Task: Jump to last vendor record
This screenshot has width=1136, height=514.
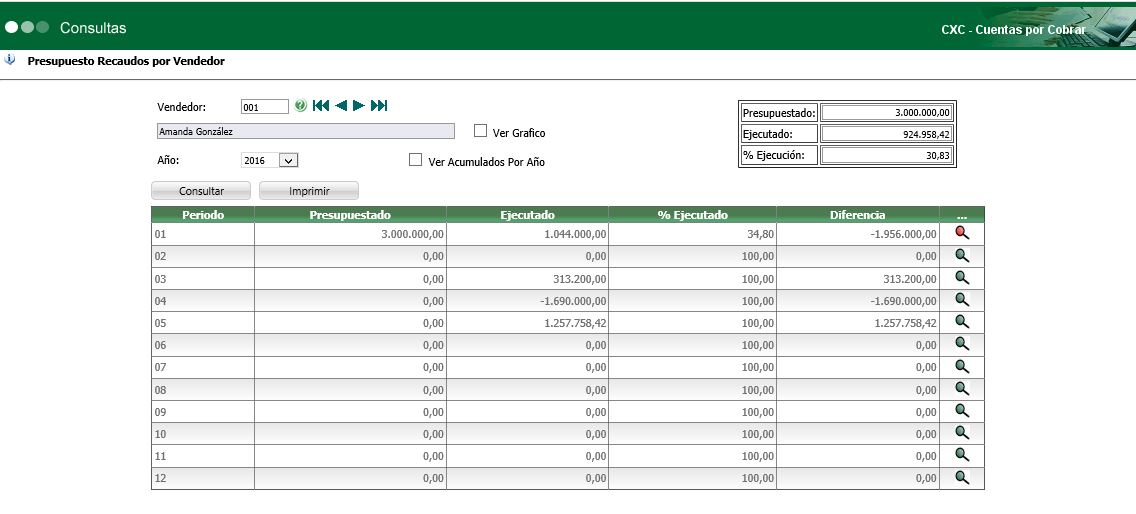Action: point(379,106)
